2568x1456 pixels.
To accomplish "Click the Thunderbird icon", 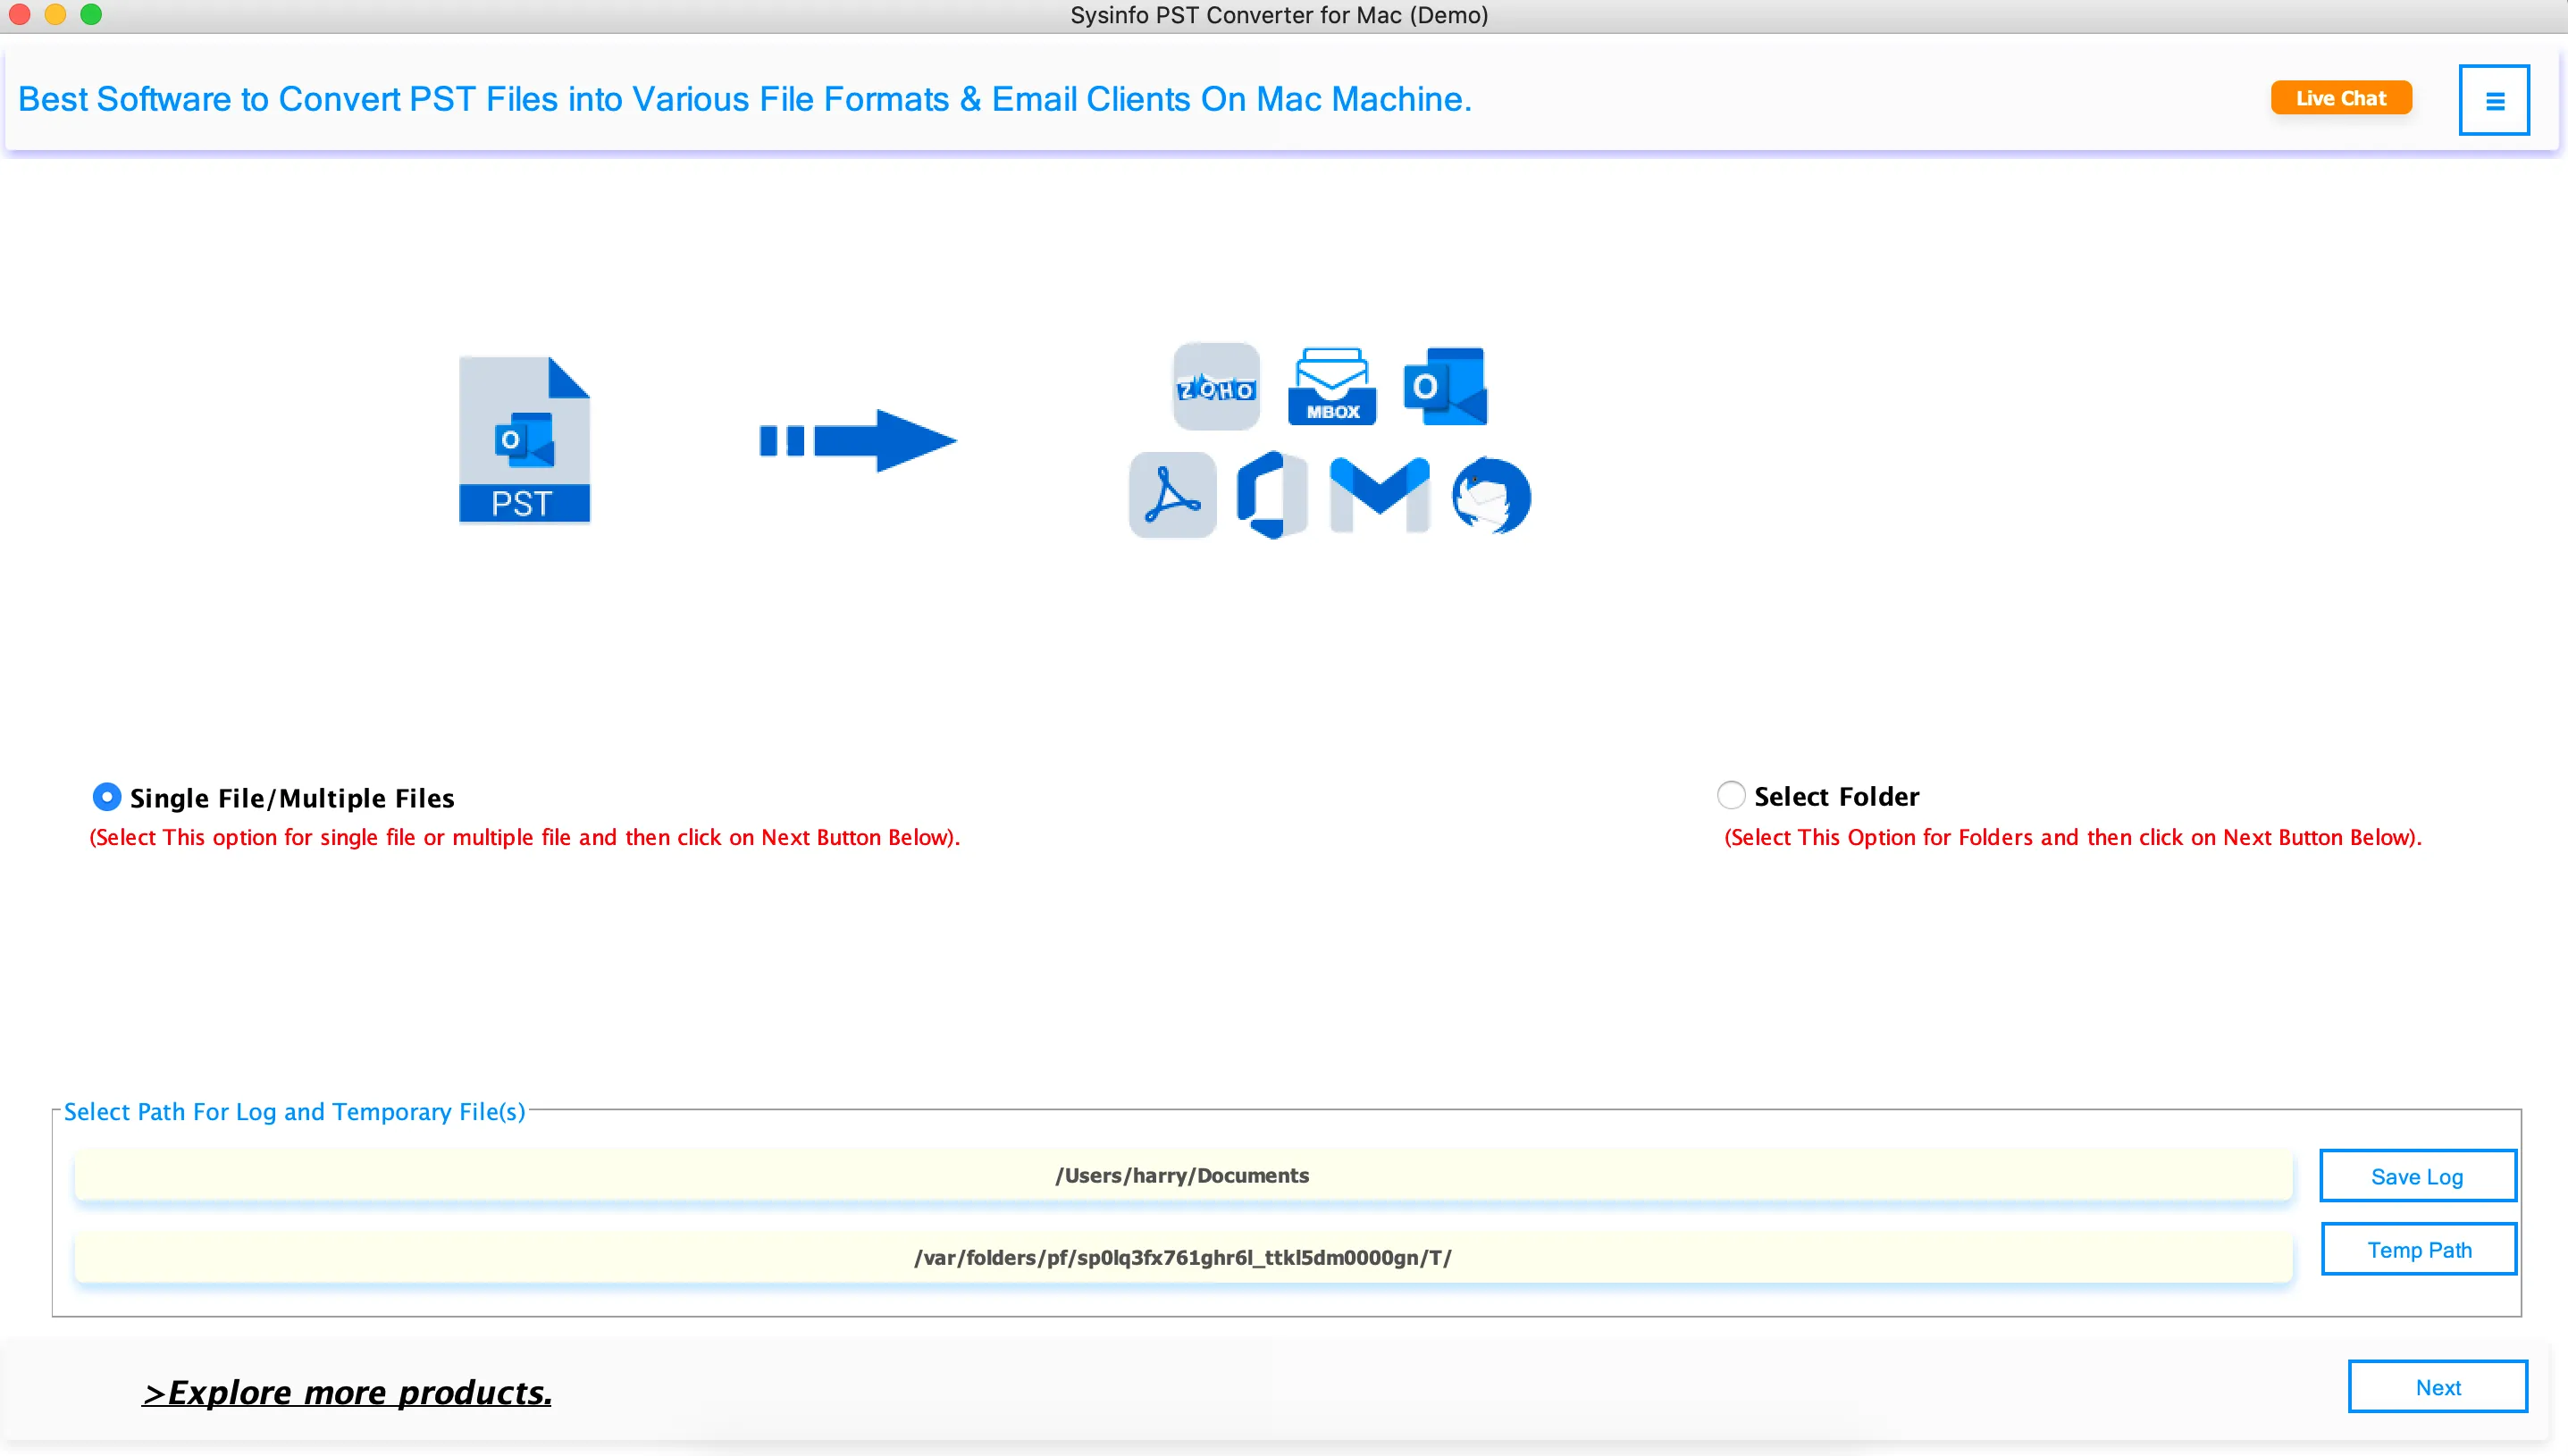I will pyautogui.click(x=1490, y=495).
